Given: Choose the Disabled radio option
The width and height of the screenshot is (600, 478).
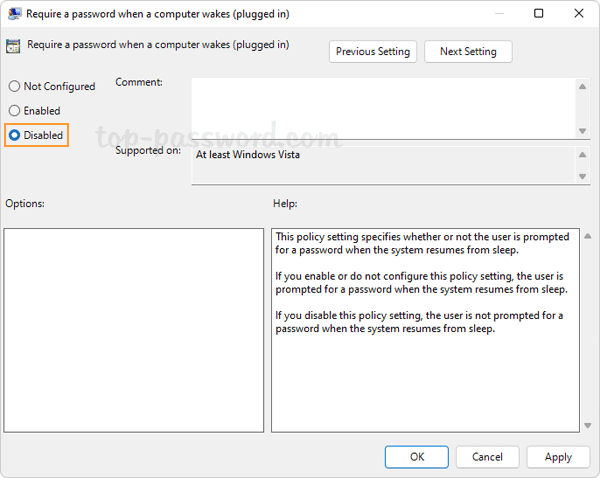Looking at the screenshot, I should tap(14, 135).
